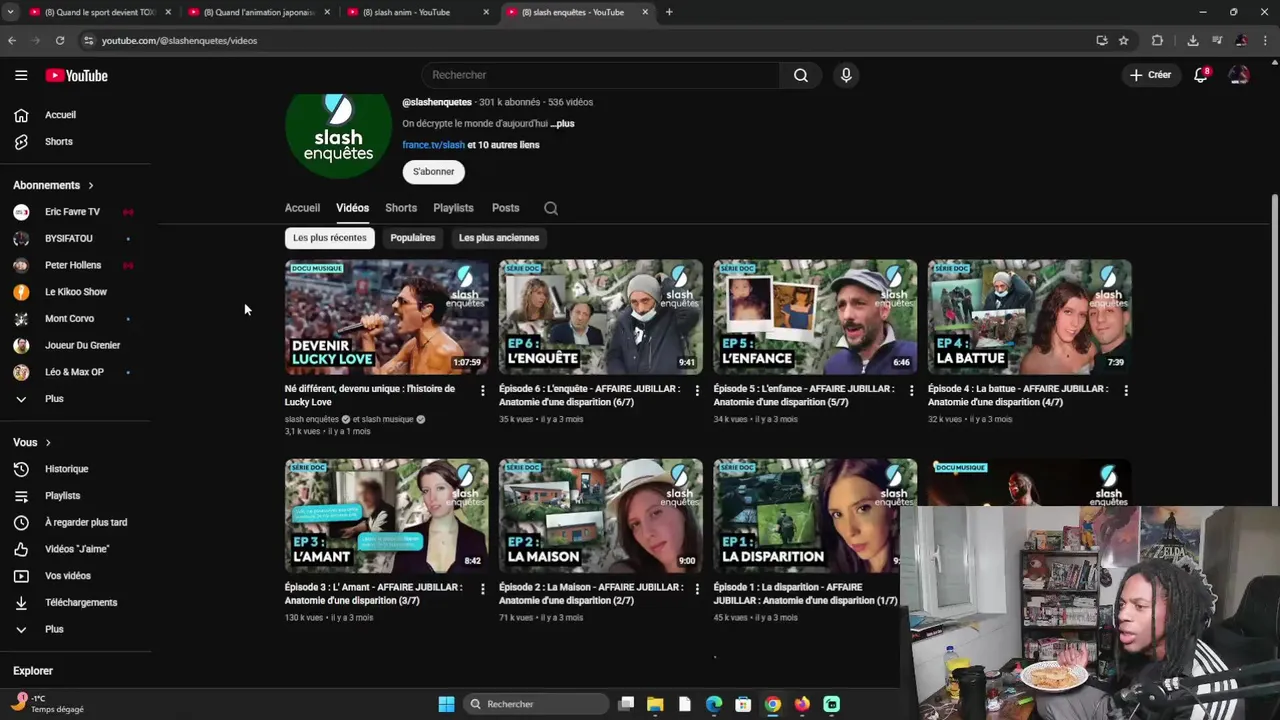Open new browser tab plus button

pos(669,12)
